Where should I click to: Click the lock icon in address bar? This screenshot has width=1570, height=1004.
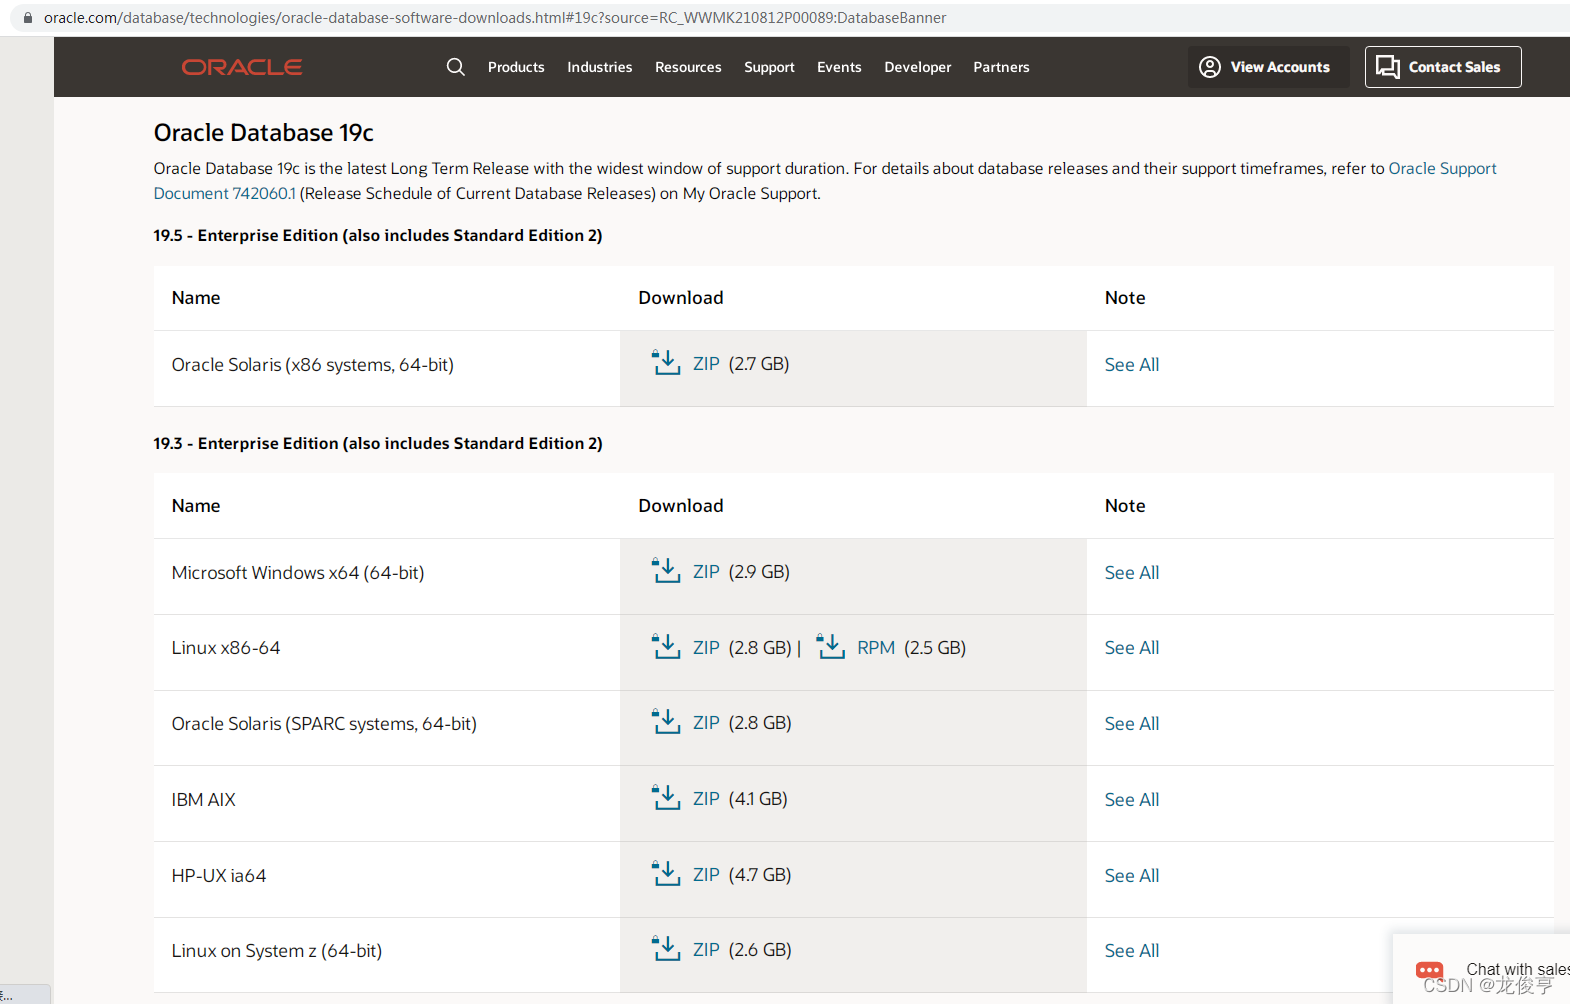coord(28,18)
